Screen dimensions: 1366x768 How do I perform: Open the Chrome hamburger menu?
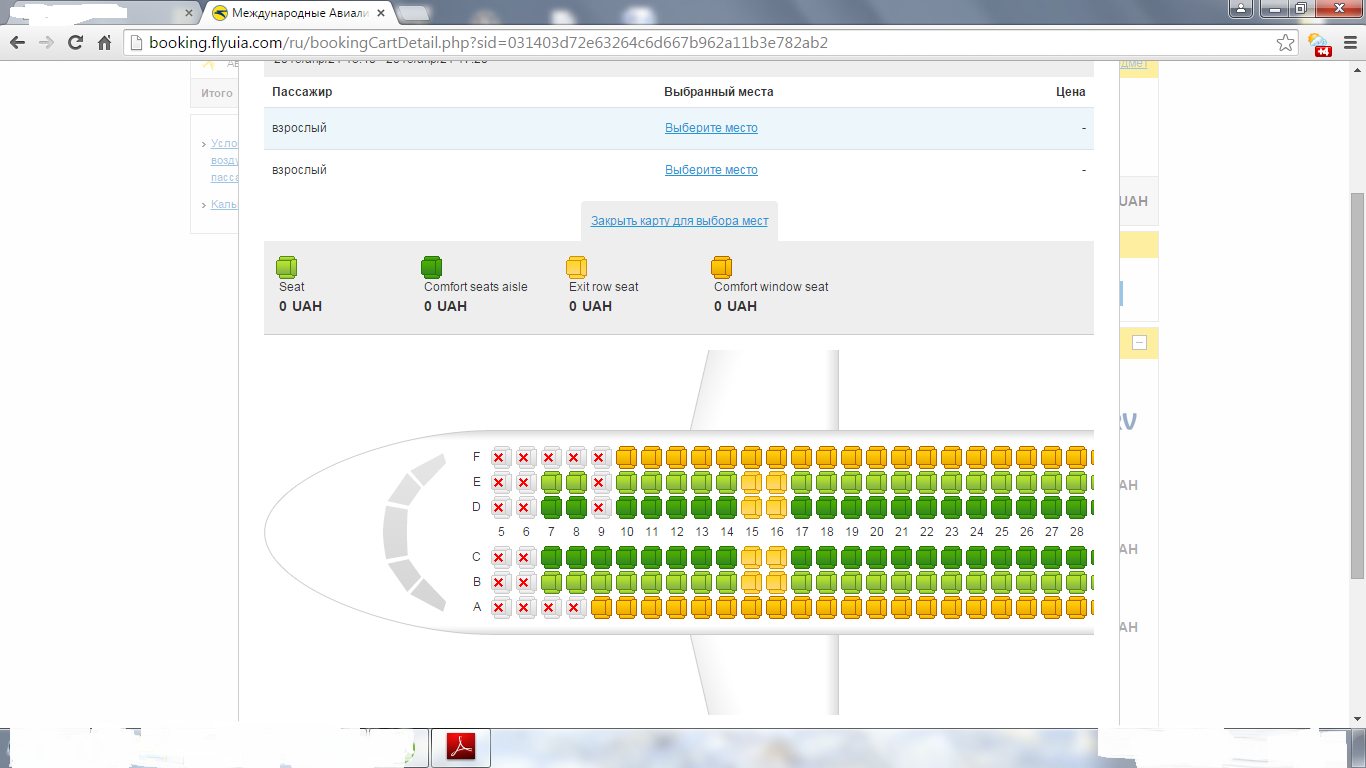click(1349, 43)
